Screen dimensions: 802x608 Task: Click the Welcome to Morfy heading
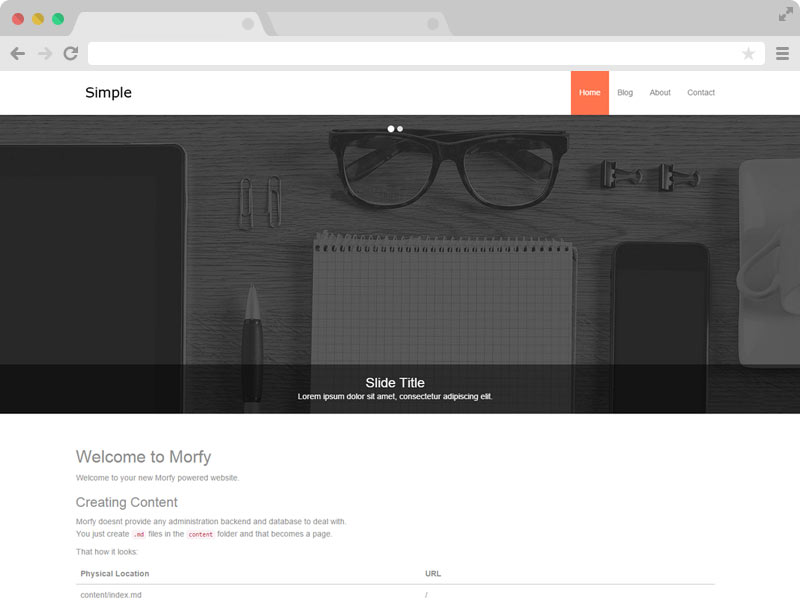(143, 457)
